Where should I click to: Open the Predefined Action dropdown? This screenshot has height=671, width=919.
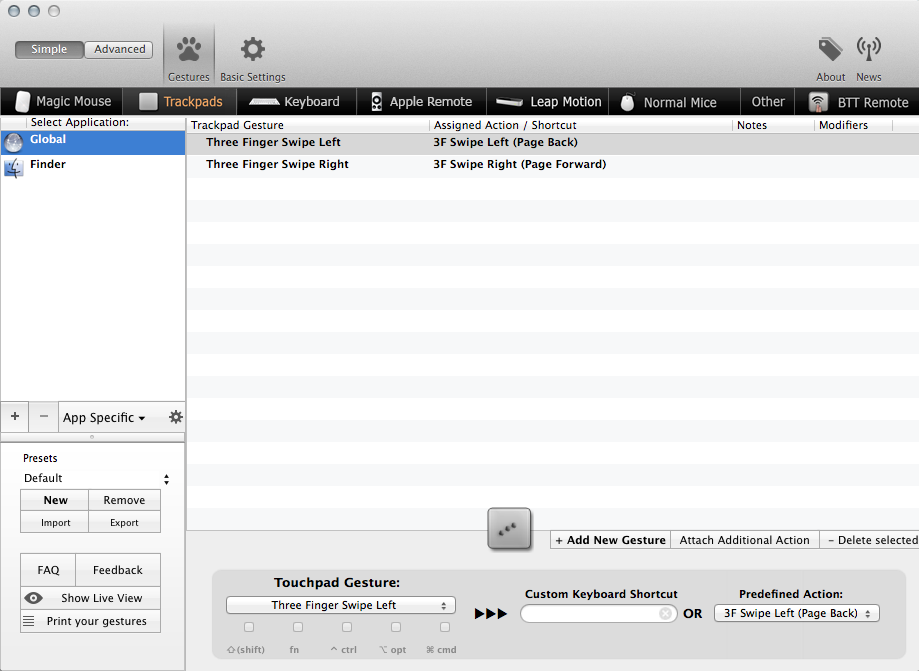pos(797,613)
